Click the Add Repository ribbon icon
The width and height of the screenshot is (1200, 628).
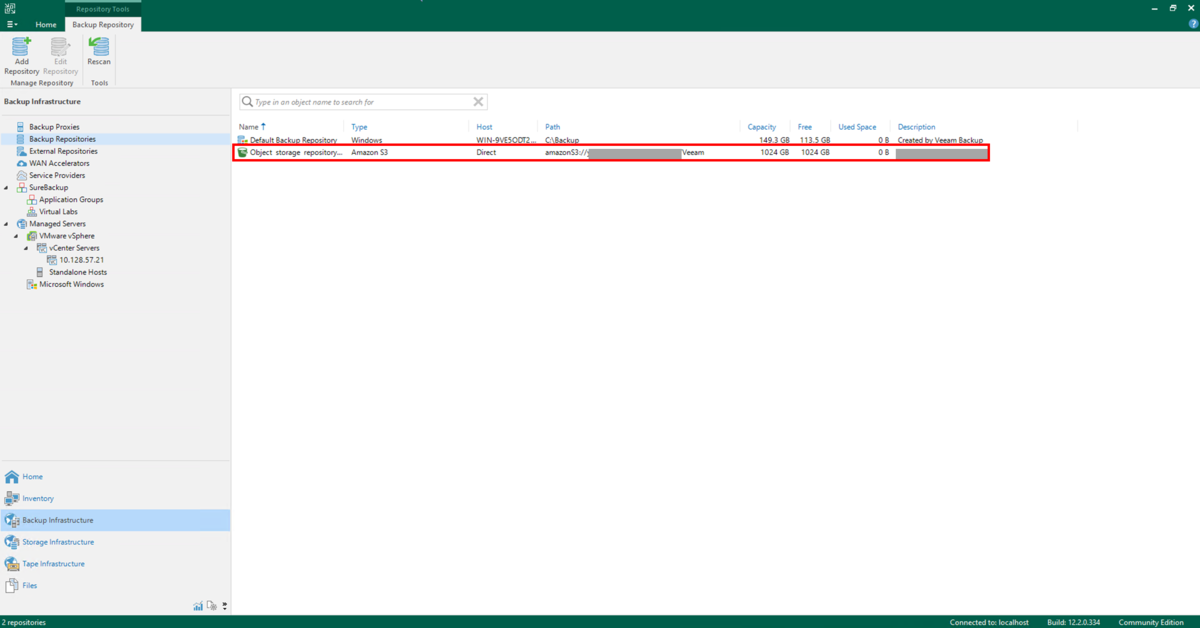[x=21, y=46]
